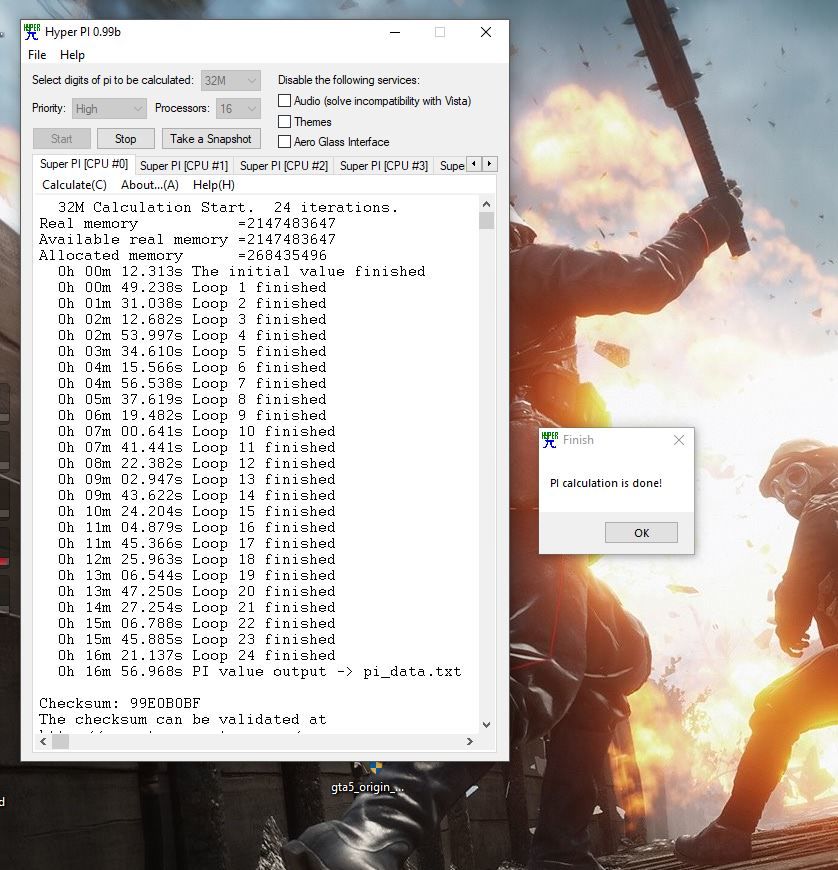Image resolution: width=838 pixels, height=870 pixels.
Task: Open the Processors 16 dropdown
Action: 238,109
